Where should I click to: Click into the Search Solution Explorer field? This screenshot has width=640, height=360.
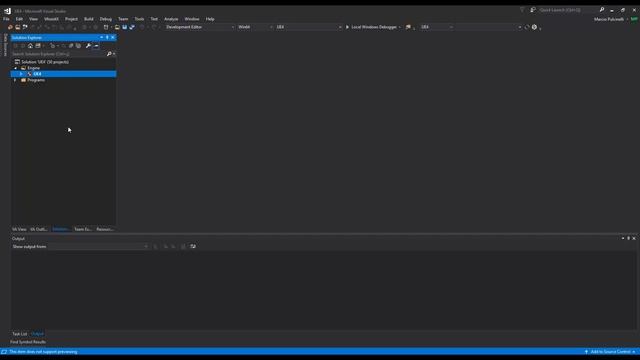[58, 54]
